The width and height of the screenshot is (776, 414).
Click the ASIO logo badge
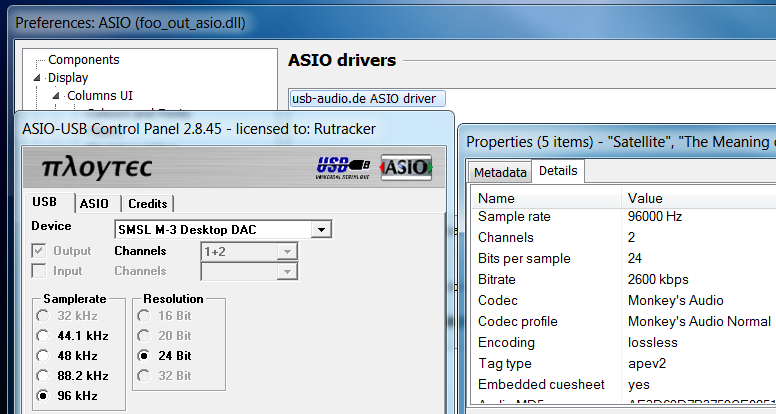tap(406, 166)
